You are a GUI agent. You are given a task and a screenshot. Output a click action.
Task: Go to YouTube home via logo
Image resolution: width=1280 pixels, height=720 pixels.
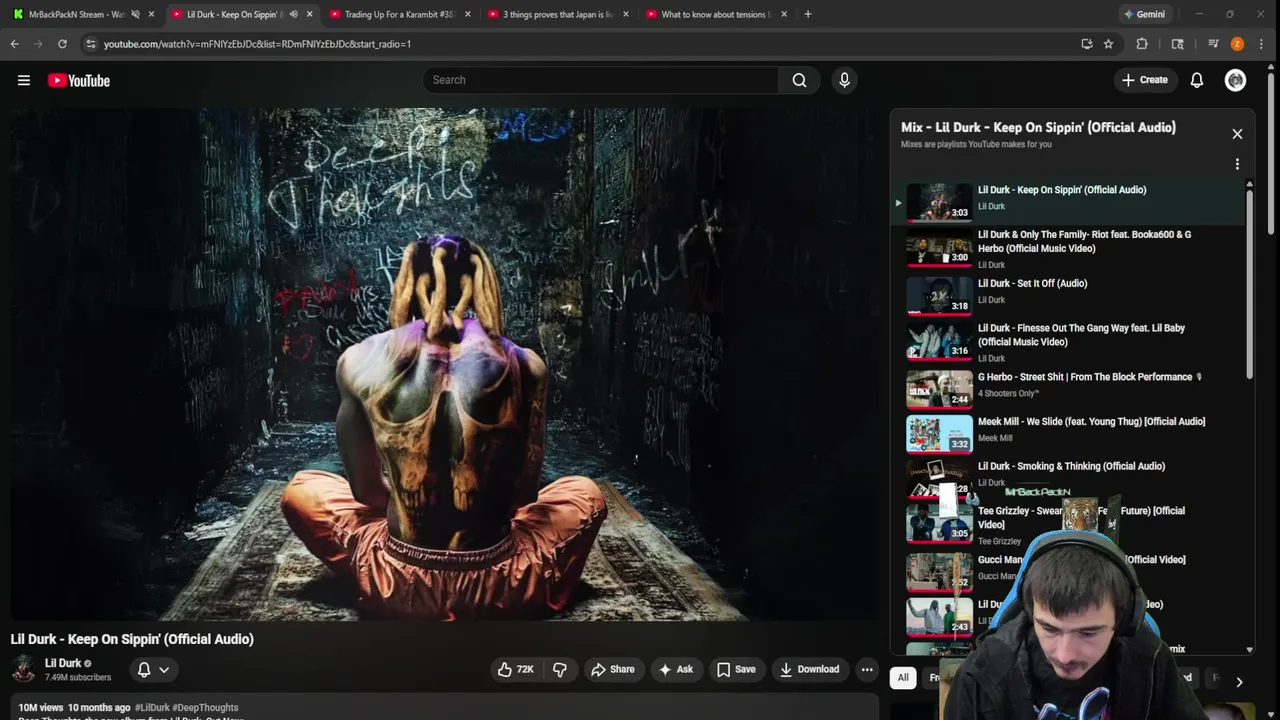coord(78,80)
